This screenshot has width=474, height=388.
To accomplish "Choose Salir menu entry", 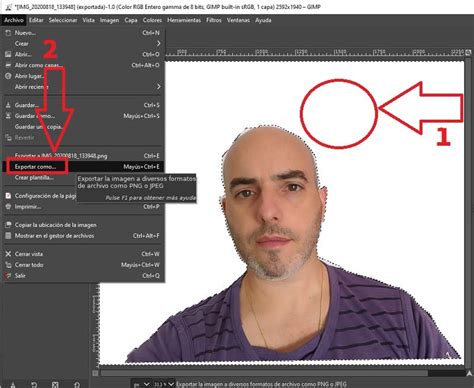I will click(83, 276).
